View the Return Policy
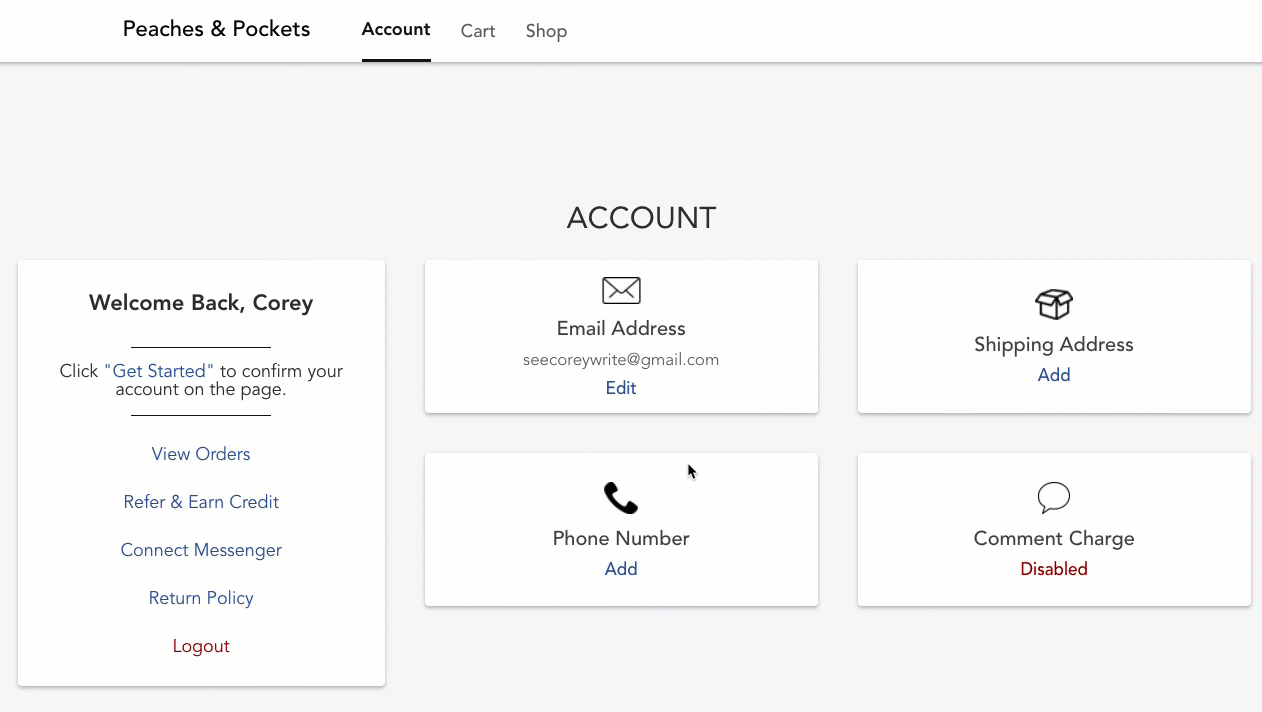Viewport: 1262px width, 712px height. (201, 598)
